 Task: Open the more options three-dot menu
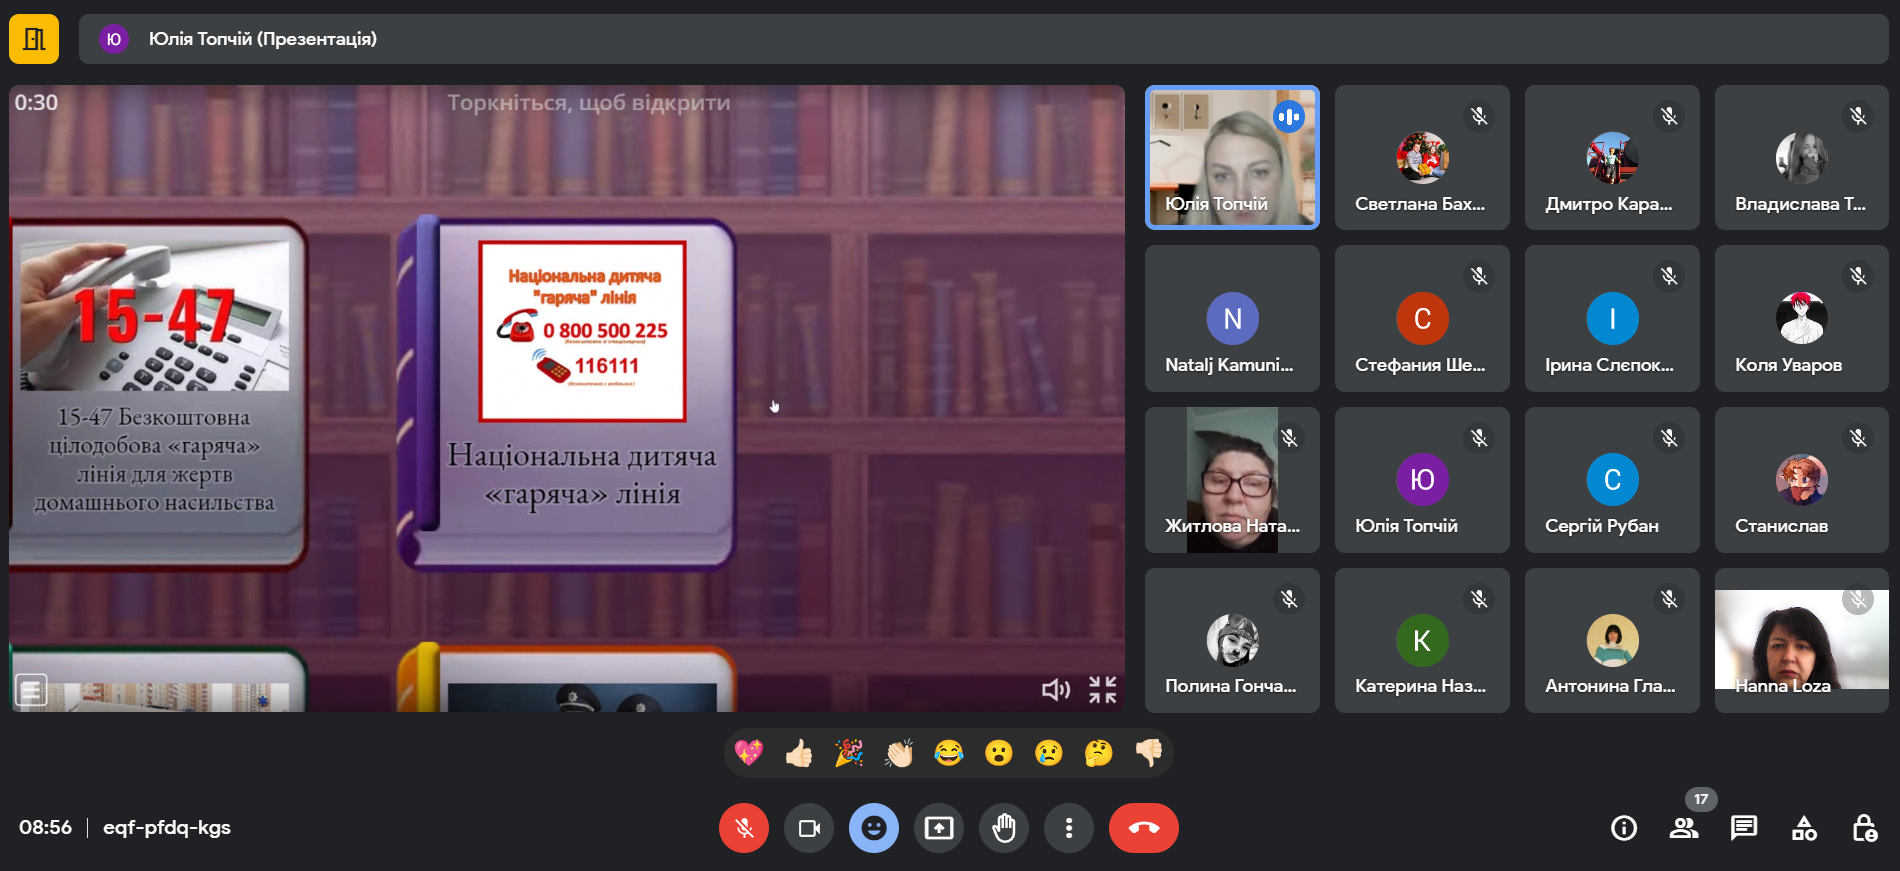1068,828
